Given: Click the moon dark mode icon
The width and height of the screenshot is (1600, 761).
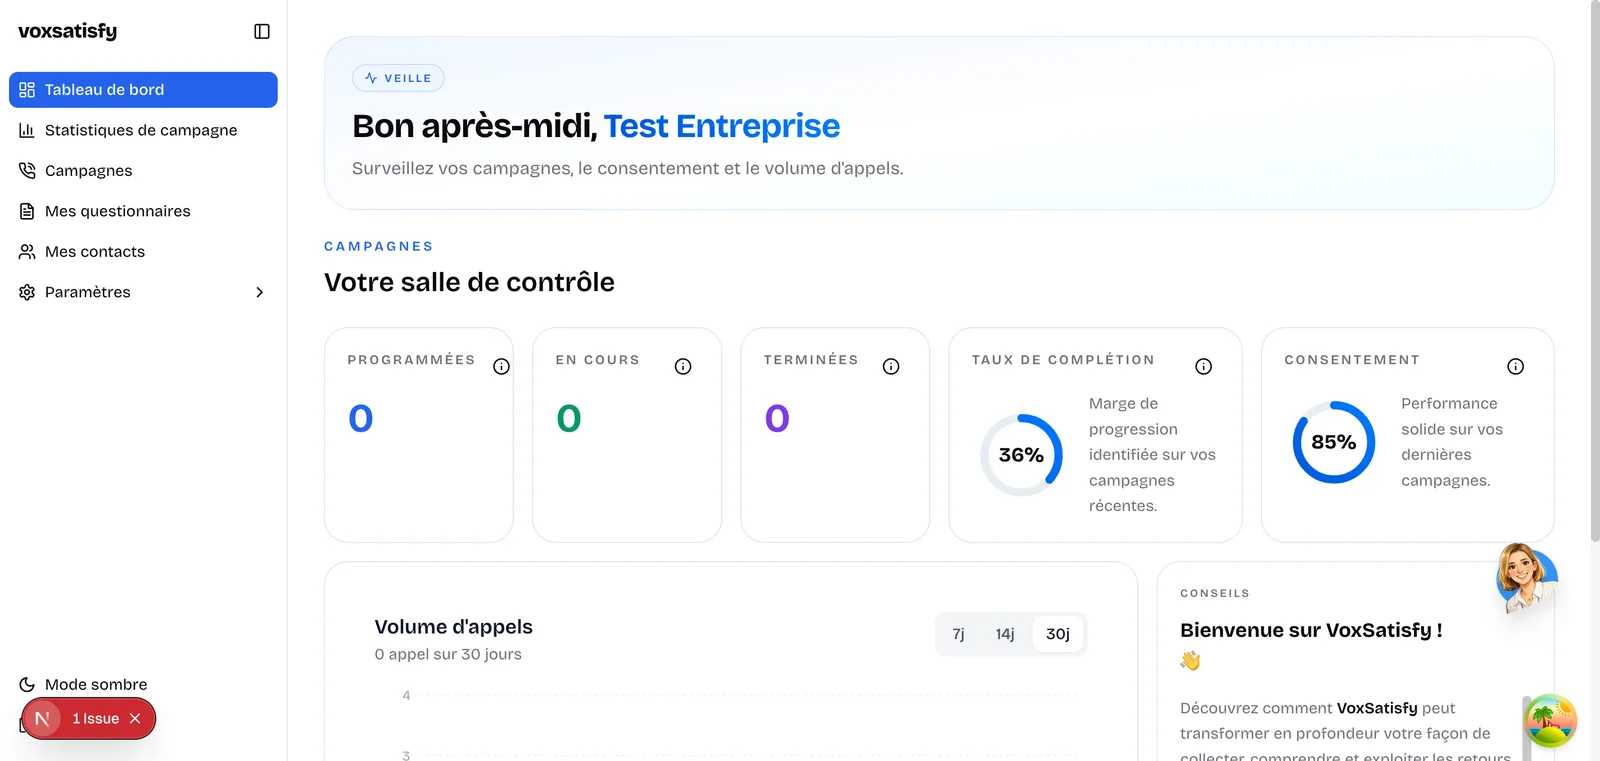Looking at the screenshot, I should [x=27, y=685].
